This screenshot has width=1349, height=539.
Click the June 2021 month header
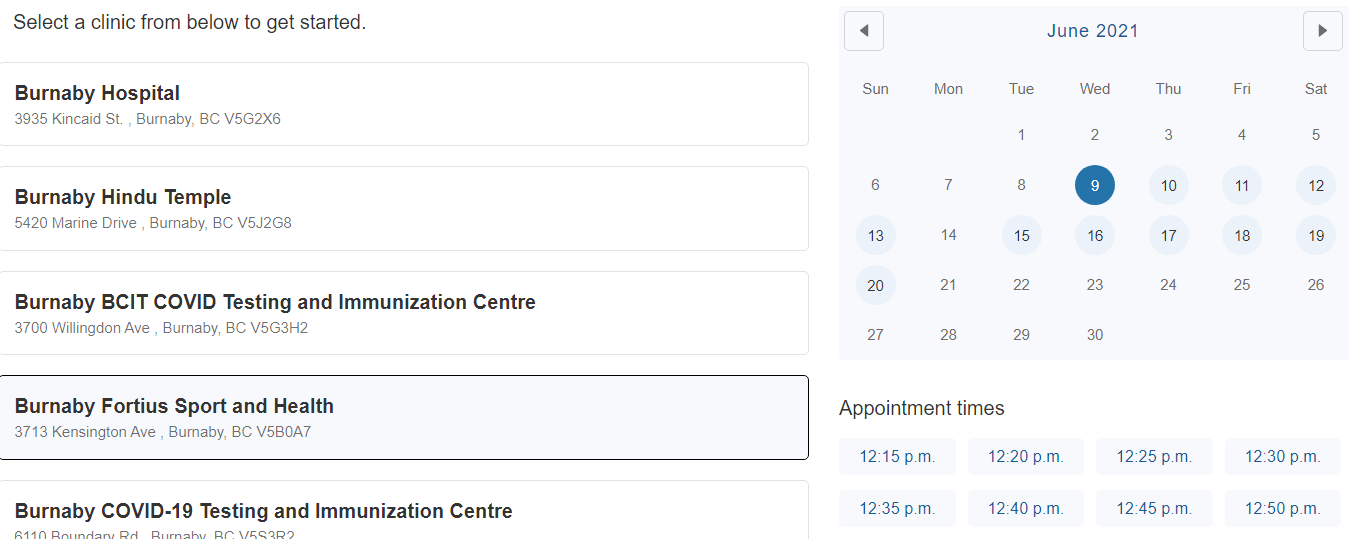pos(1092,31)
